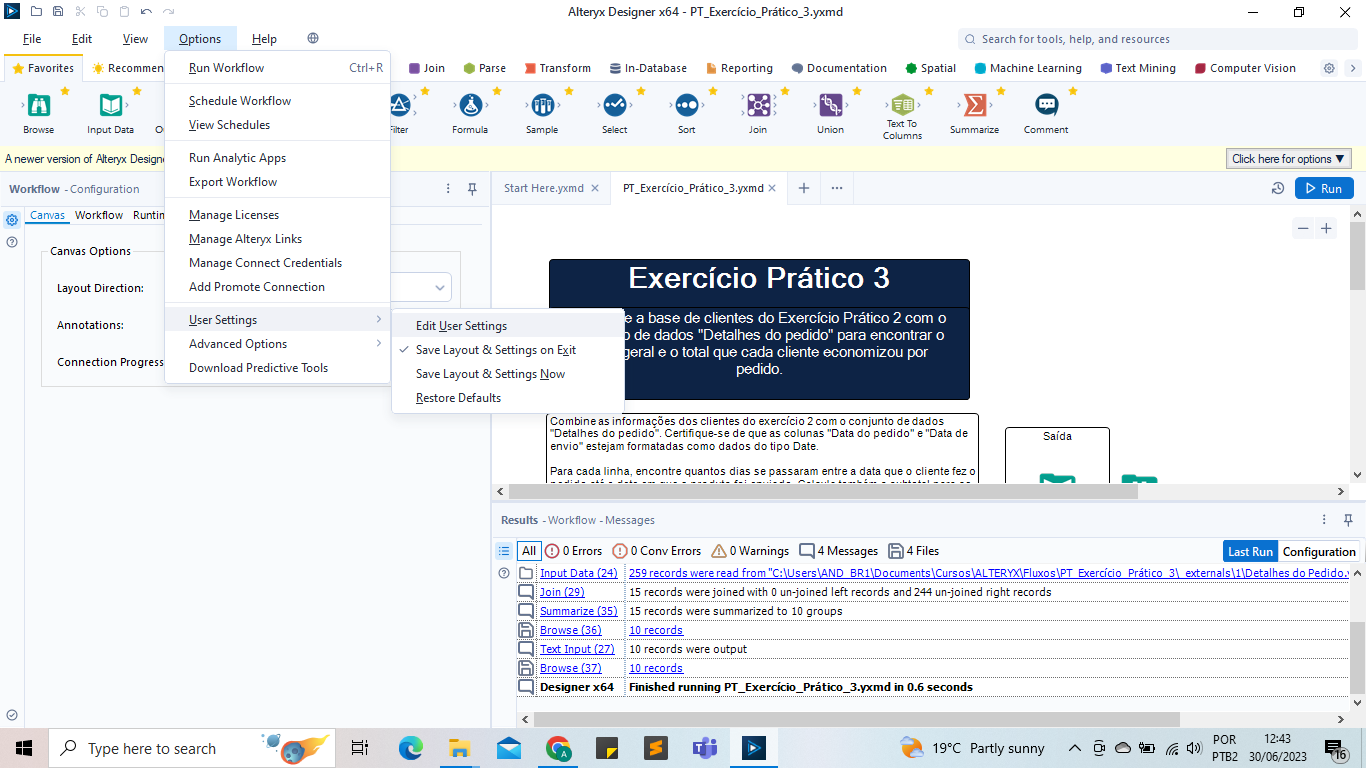Select the Formula tool icon

[x=470, y=105]
